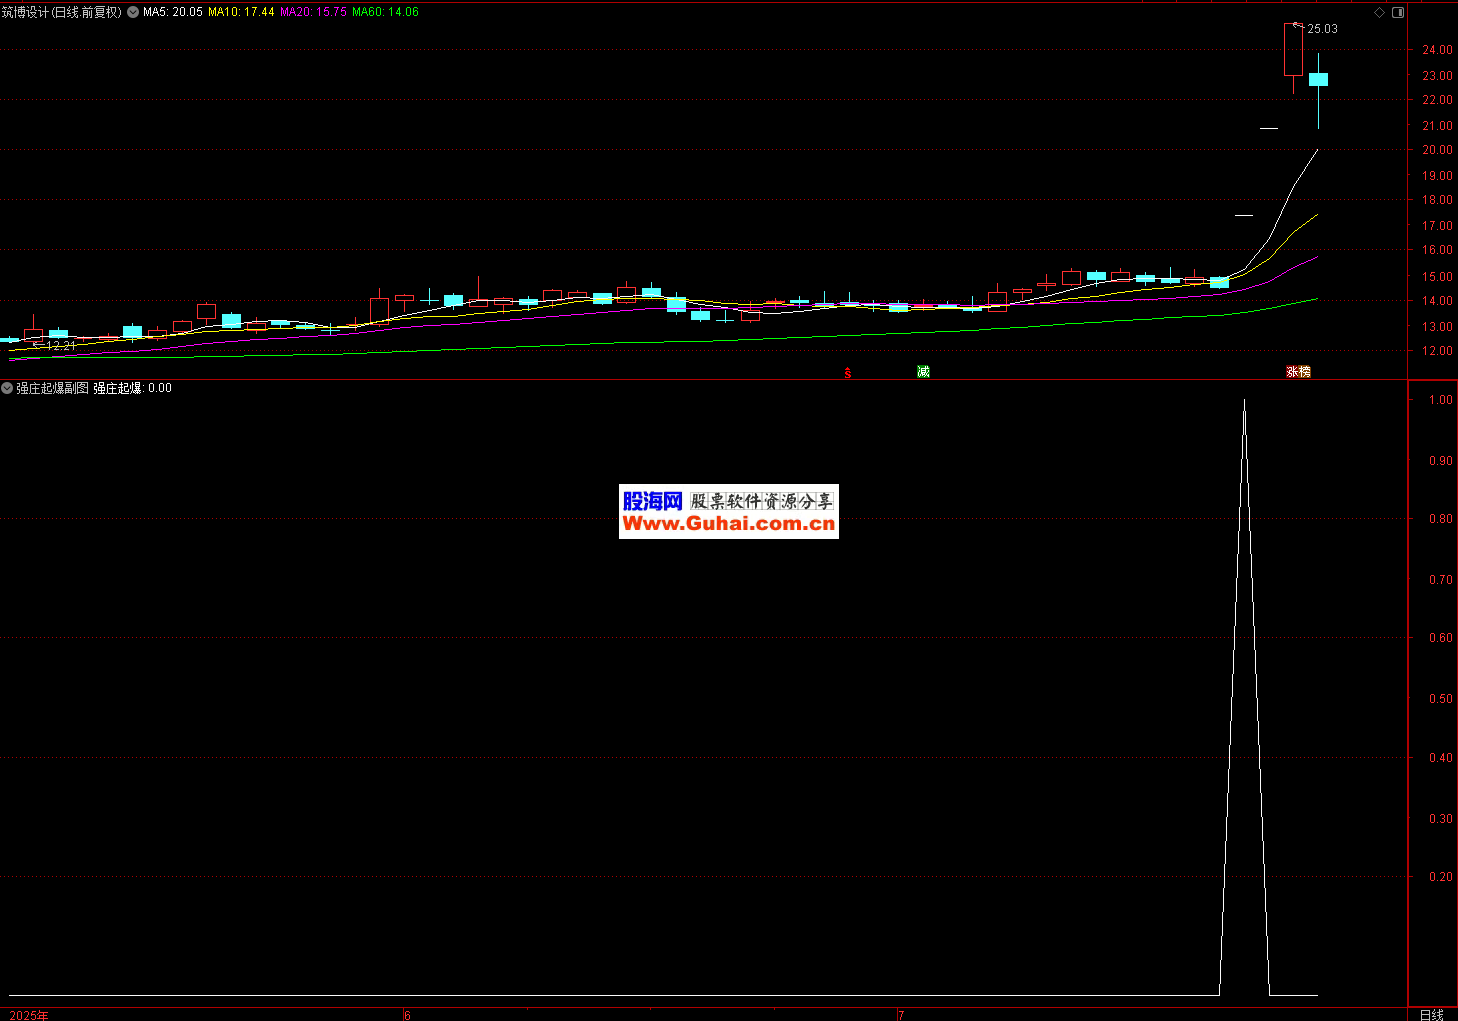Viewport: 1458px width, 1021px height.
Task: Click the 14.00 price axis label
Action: point(1437,301)
